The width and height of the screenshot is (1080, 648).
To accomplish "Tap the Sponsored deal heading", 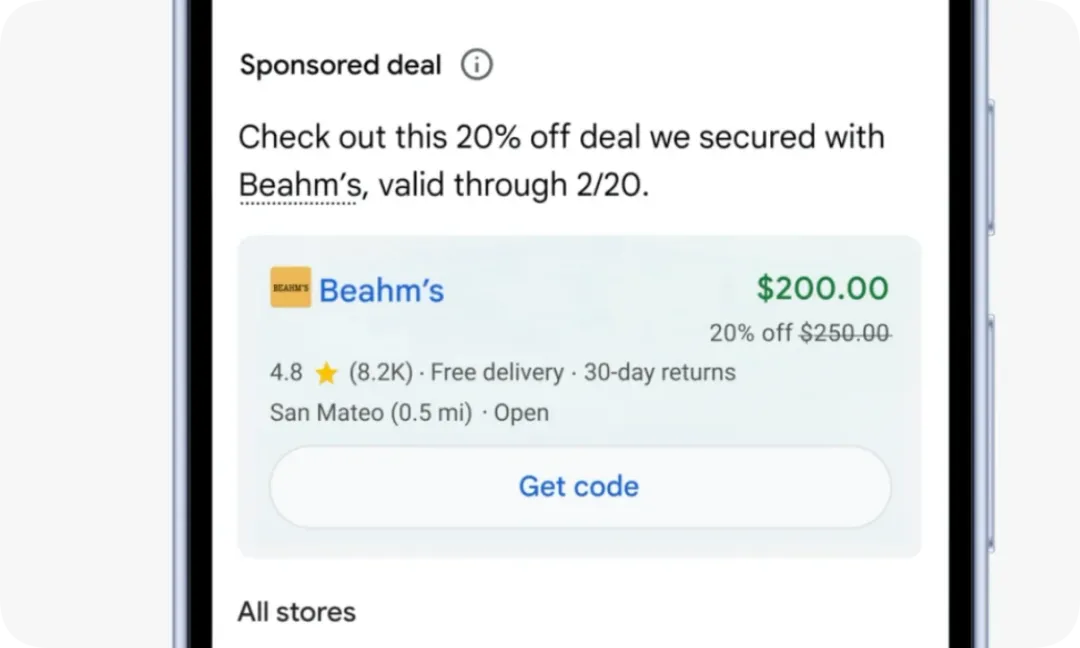I will pos(340,66).
